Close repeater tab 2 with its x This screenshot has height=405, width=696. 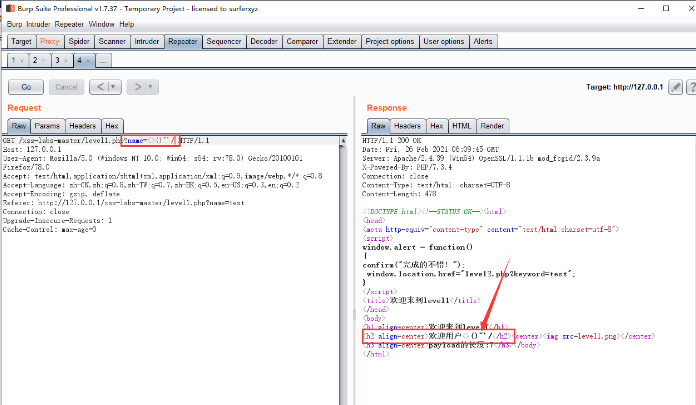[44, 61]
